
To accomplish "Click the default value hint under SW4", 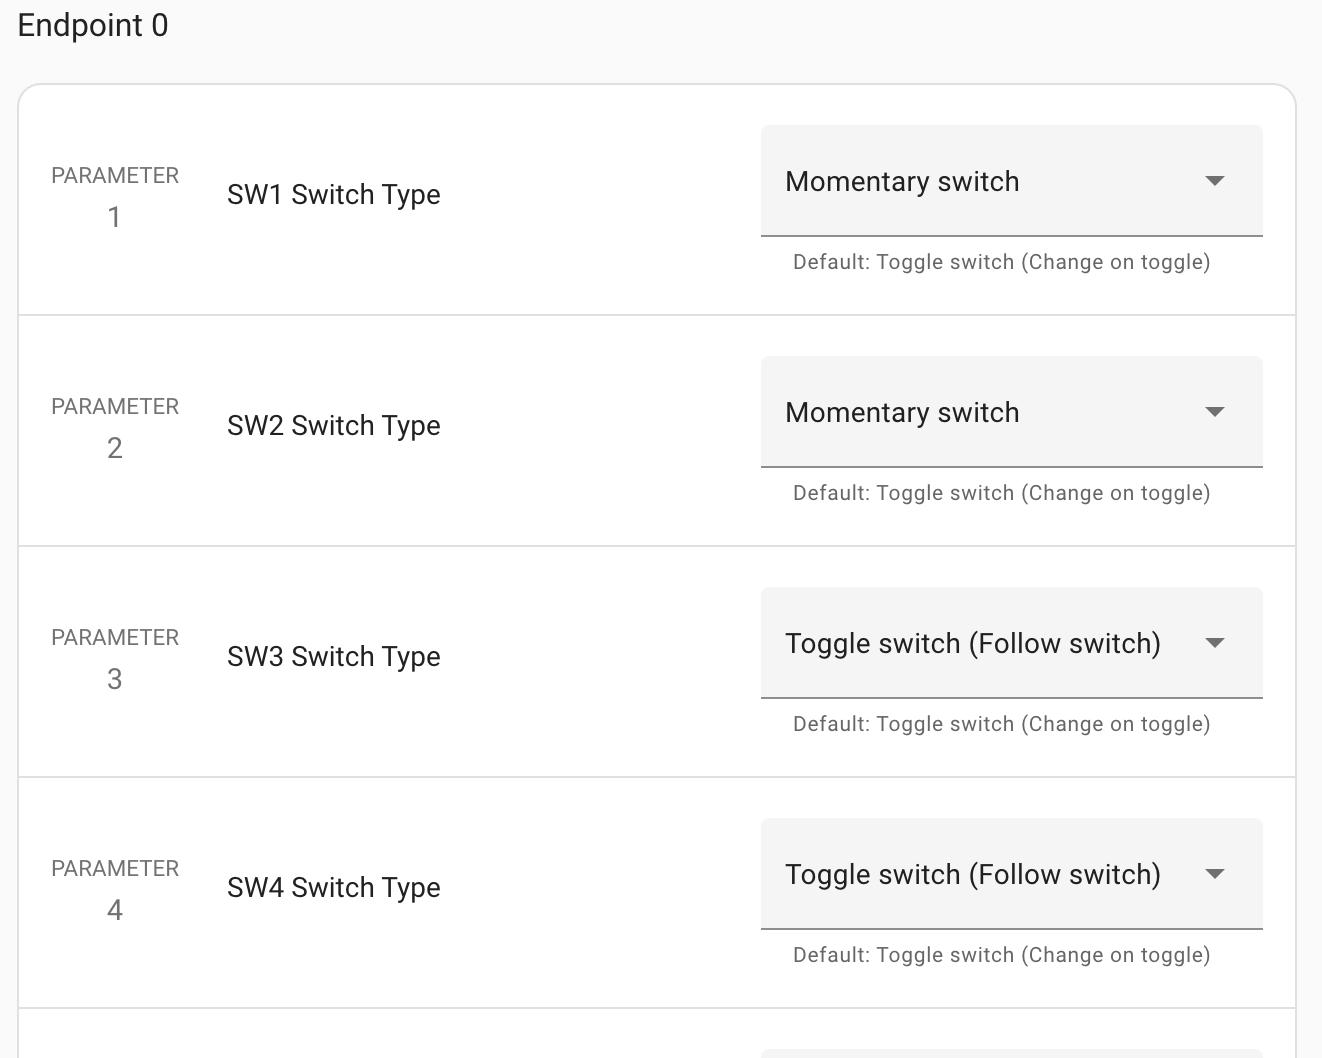I will (1001, 955).
